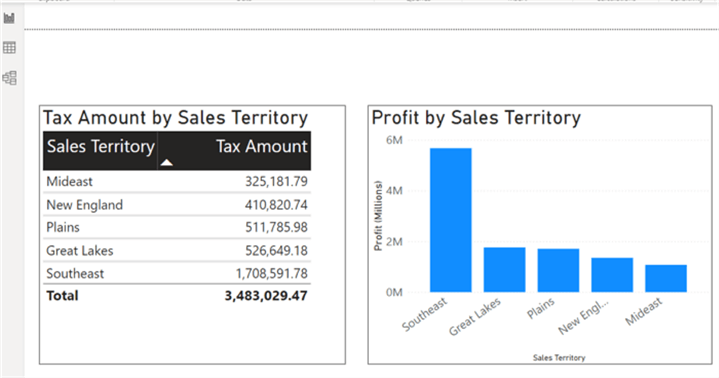The image size is (719, 378).
Task: Click the Sales Territory axis title
Action: click(559, 358)
